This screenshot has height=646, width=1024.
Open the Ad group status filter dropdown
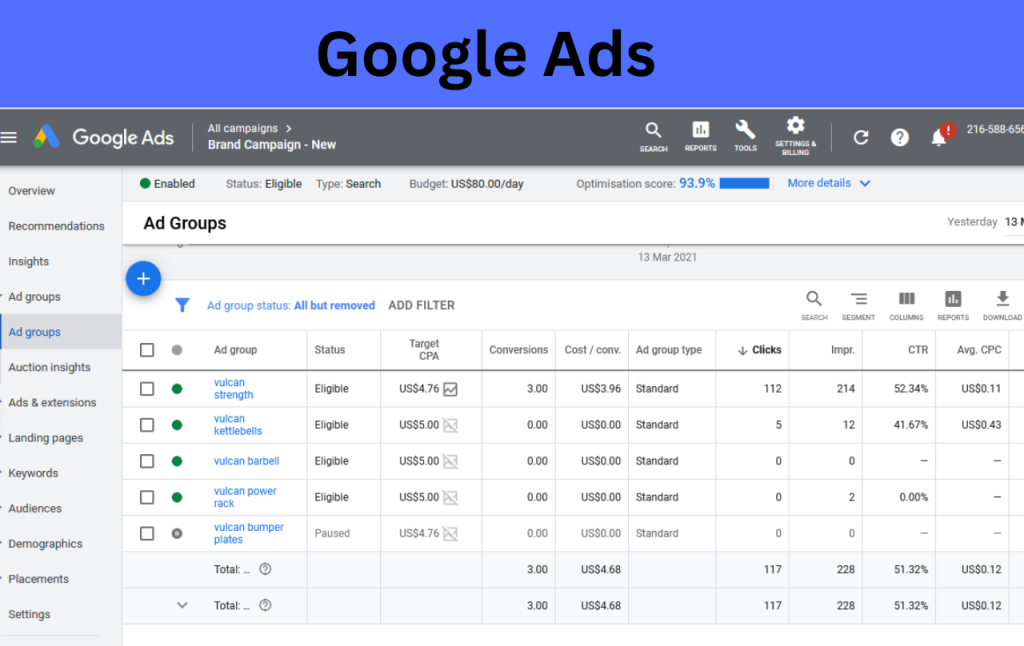coord(291,305)
